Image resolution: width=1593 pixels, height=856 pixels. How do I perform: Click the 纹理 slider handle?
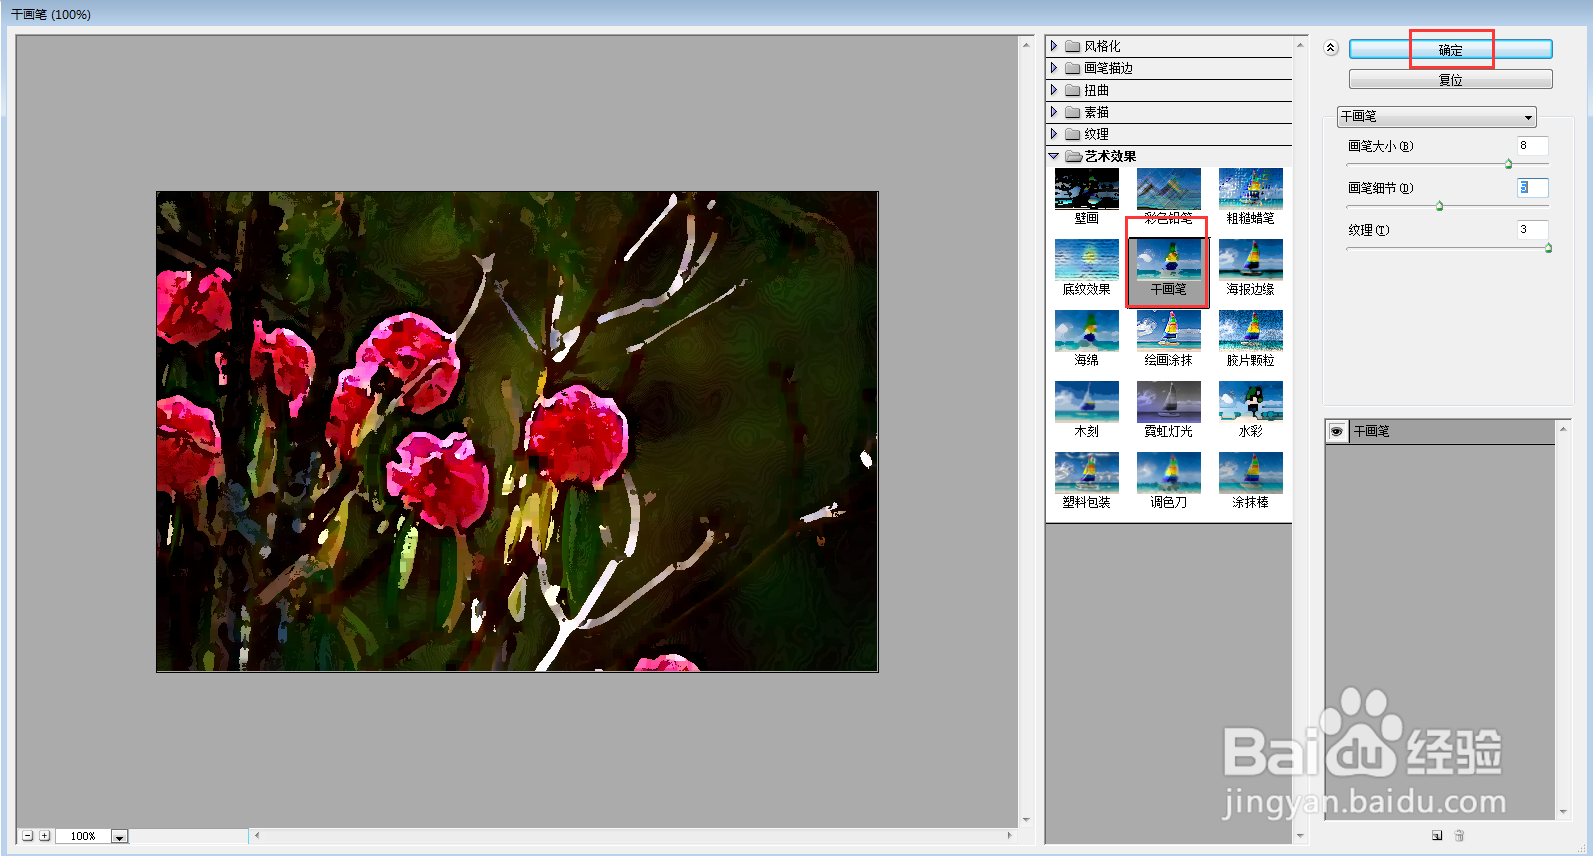(1548, 248)
